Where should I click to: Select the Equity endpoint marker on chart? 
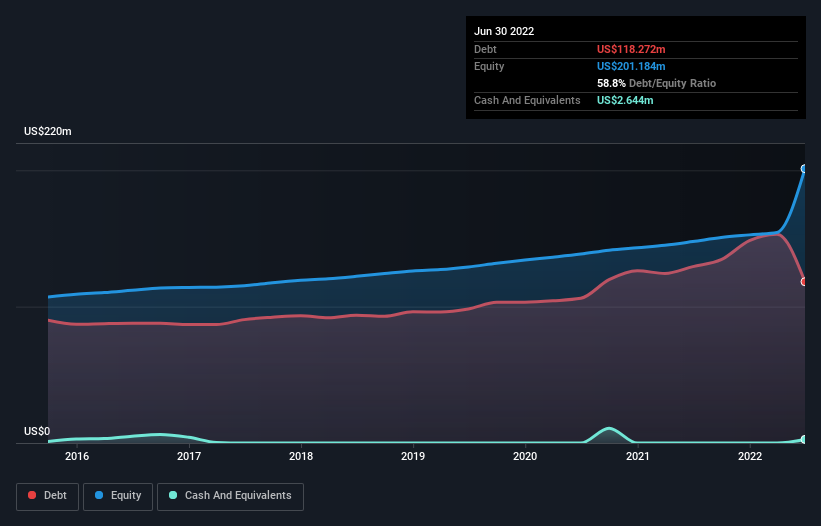click(x=804, y=169)
